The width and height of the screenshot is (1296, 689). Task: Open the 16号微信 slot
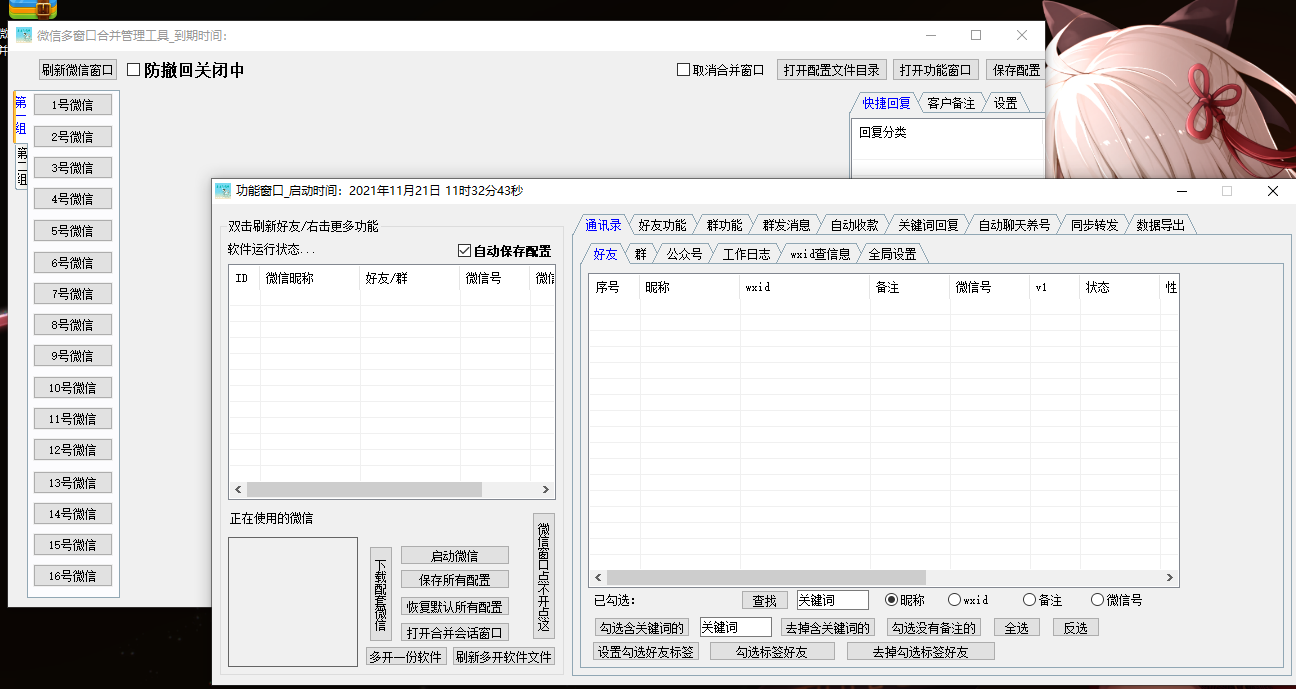tap(73, 575)
